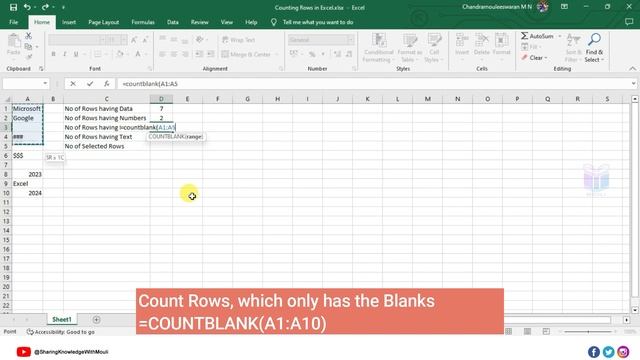
Task: Open Find & Select menu
Action: (594, 48)
